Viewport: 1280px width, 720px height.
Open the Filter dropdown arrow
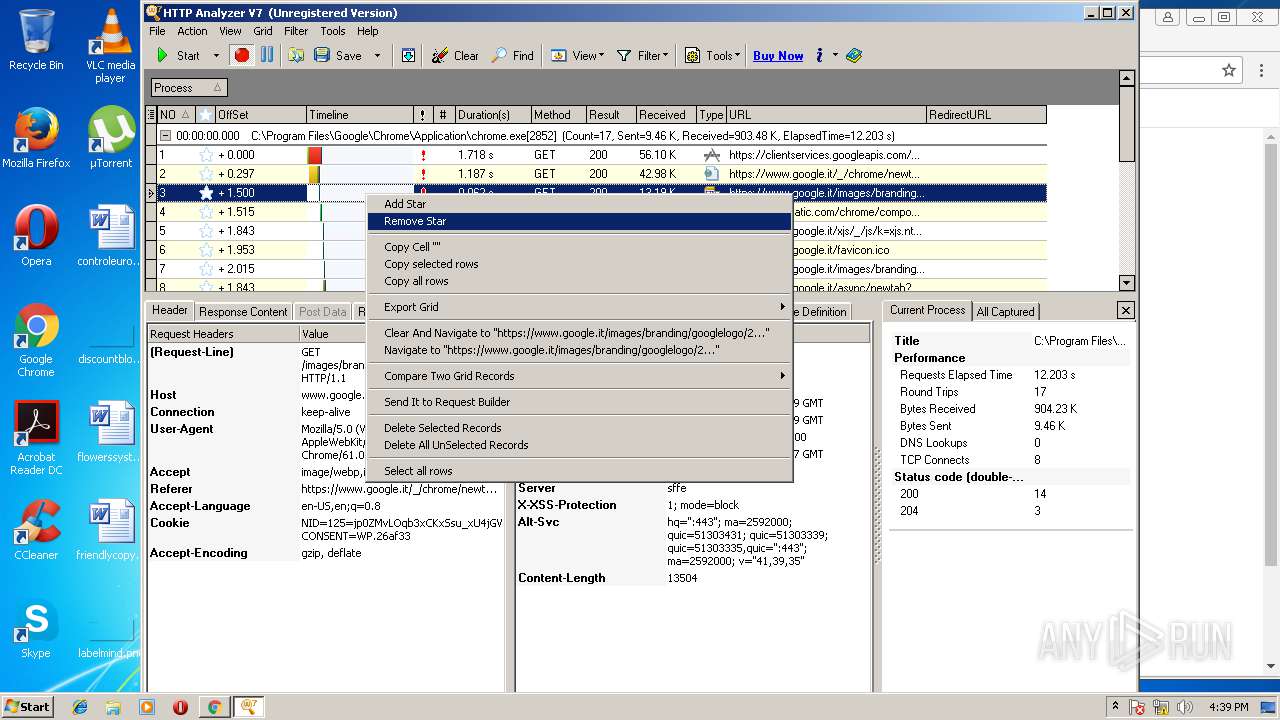coord(667,56)
